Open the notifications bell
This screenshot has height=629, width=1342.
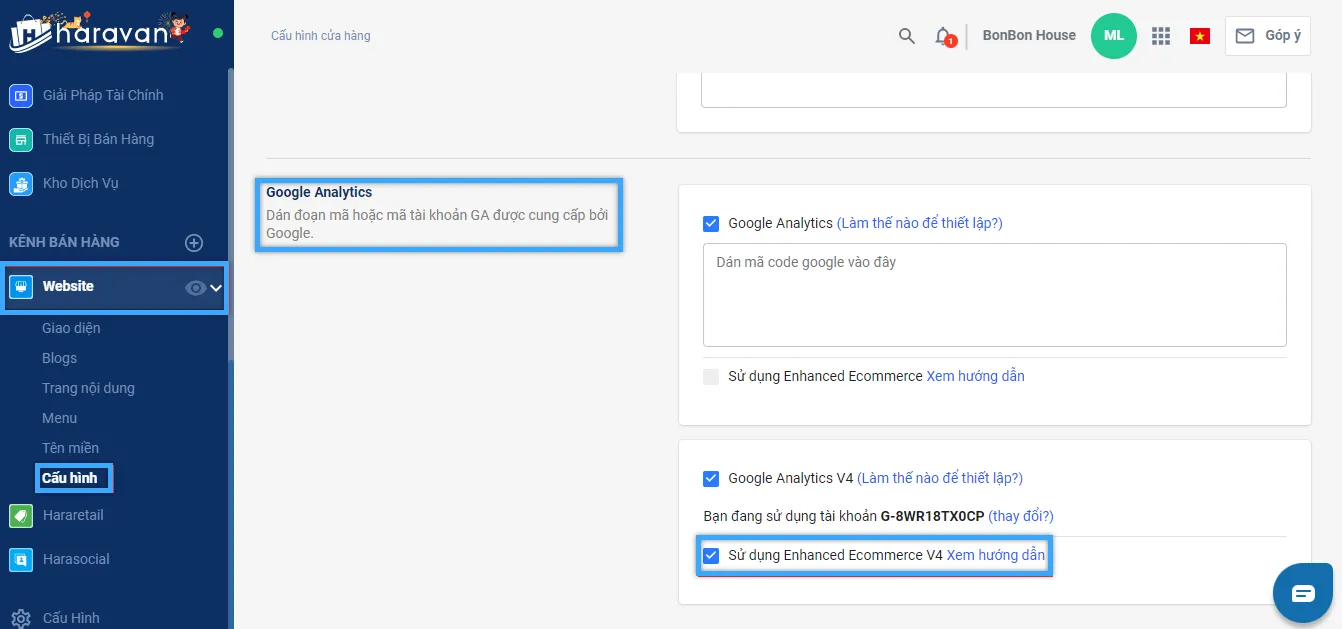click(x=943, y=36)
